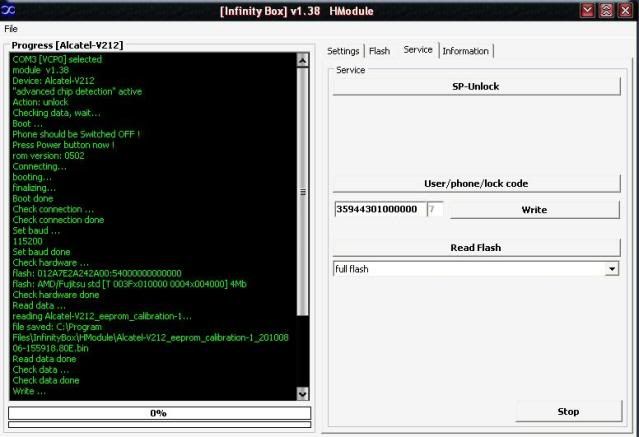Image resolution: width=639 pixels, height=437 pixels.
Task: Click the log scrollbar up arrow
Action: (x=304, y=60)
